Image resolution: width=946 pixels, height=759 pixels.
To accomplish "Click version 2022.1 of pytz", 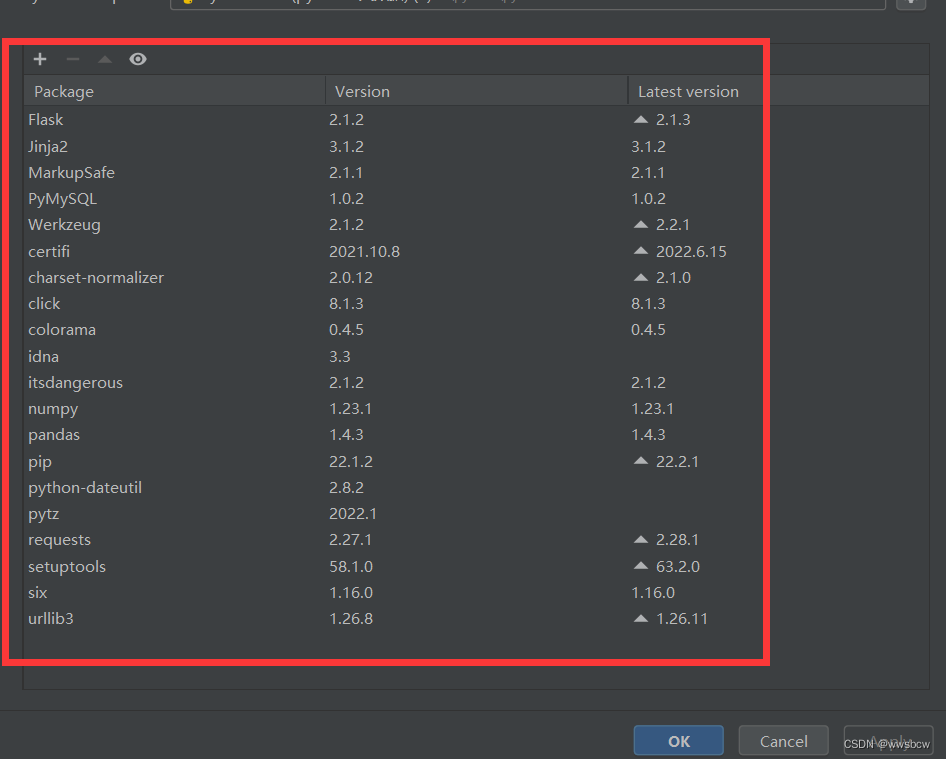I will [x=353, y=513].
